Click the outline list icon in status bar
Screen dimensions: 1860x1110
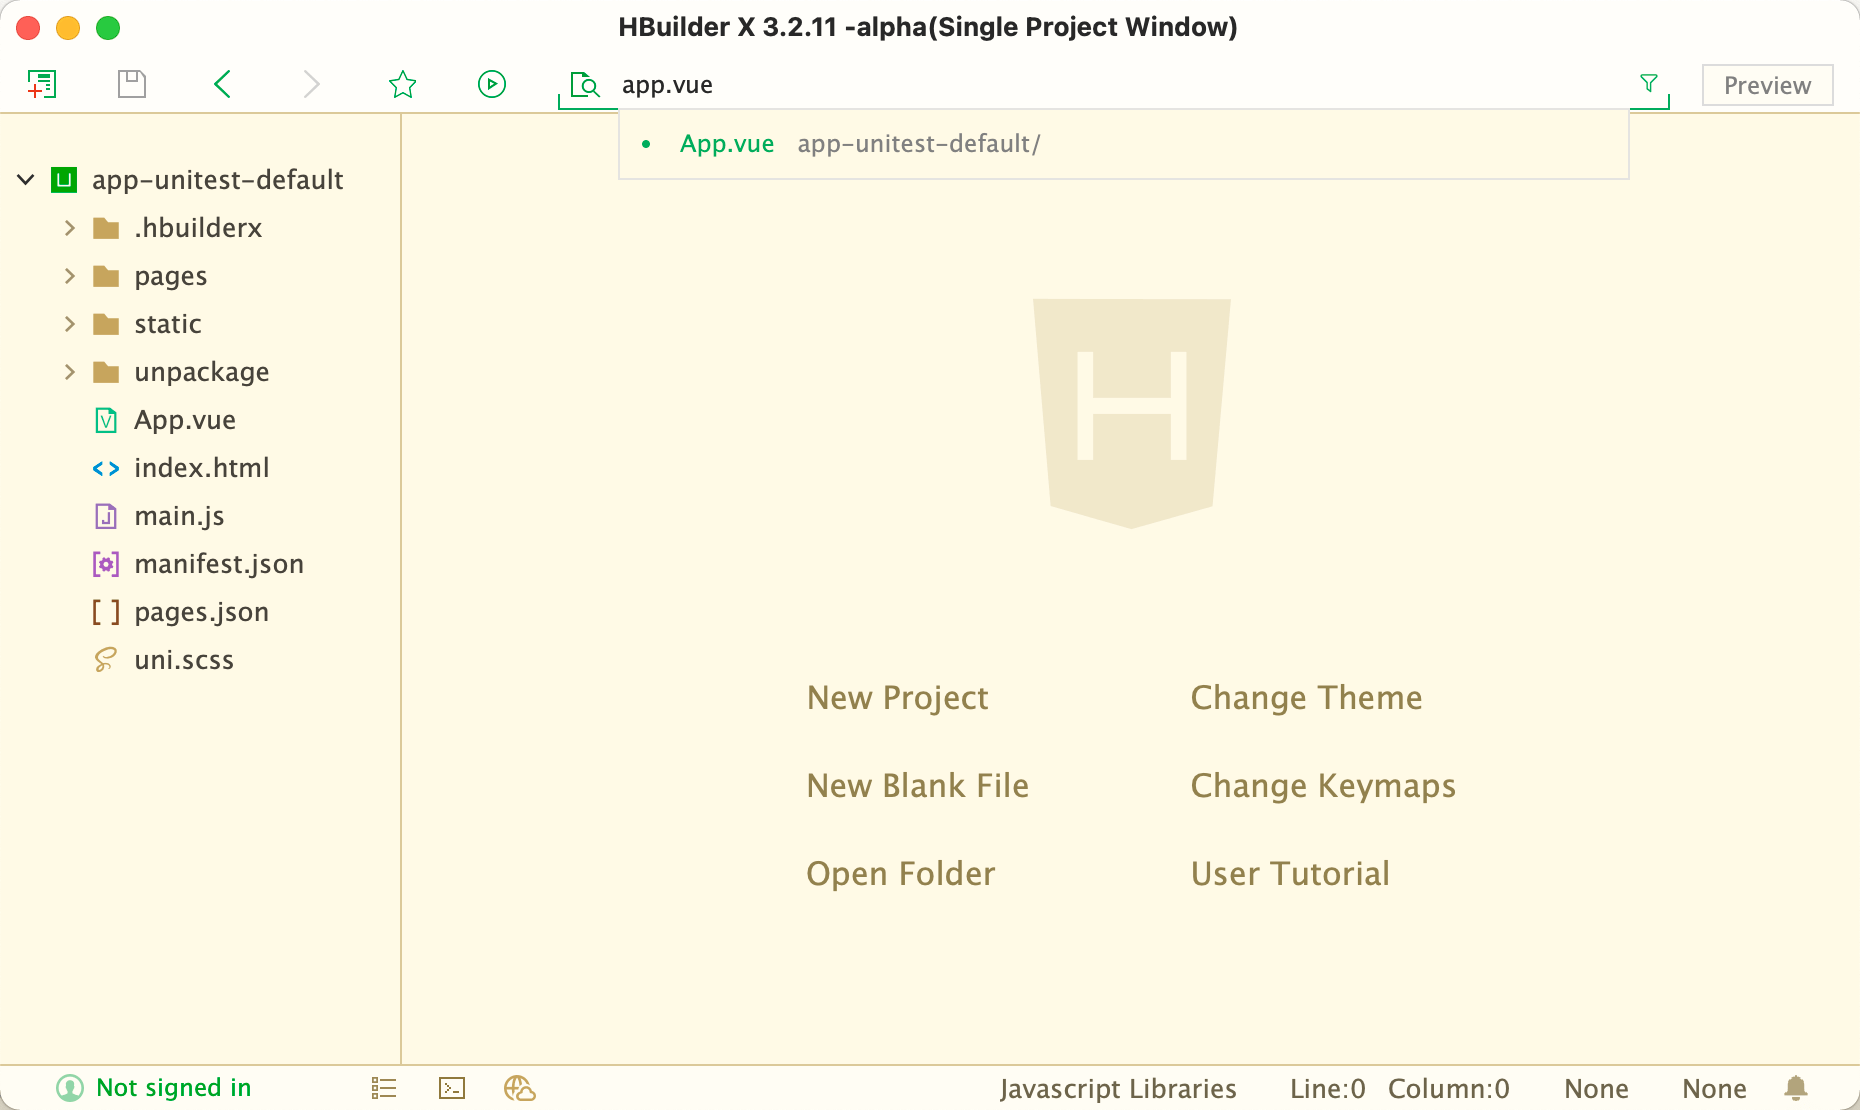[x=384, y=1088]
